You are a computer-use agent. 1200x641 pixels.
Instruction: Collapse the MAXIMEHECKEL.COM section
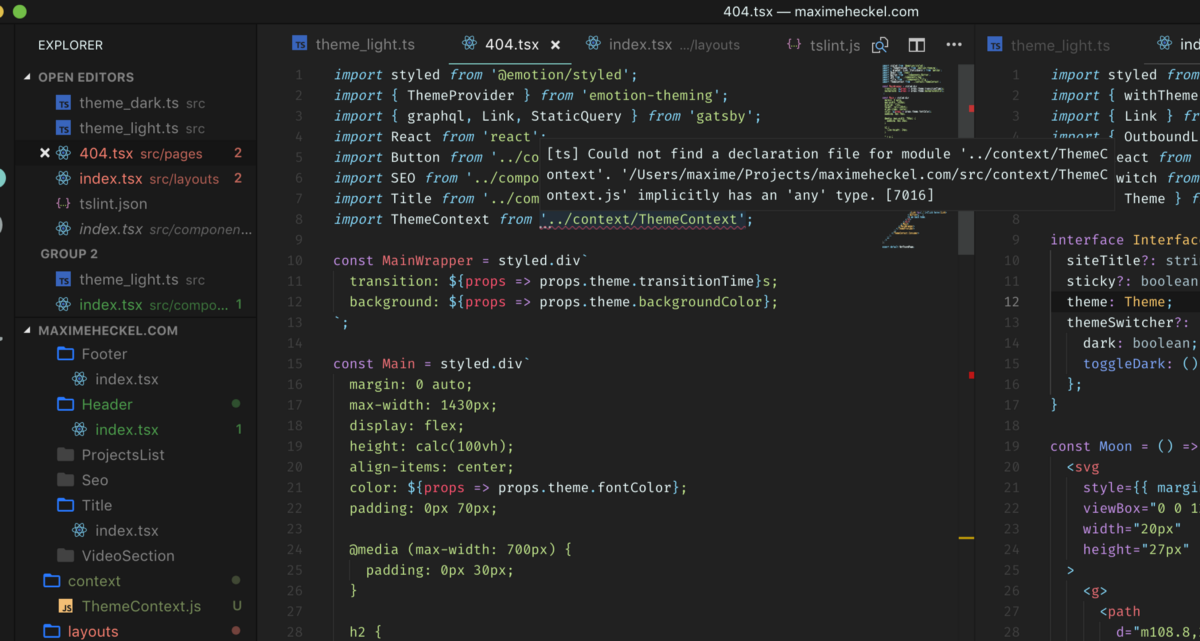coord(30,329)
